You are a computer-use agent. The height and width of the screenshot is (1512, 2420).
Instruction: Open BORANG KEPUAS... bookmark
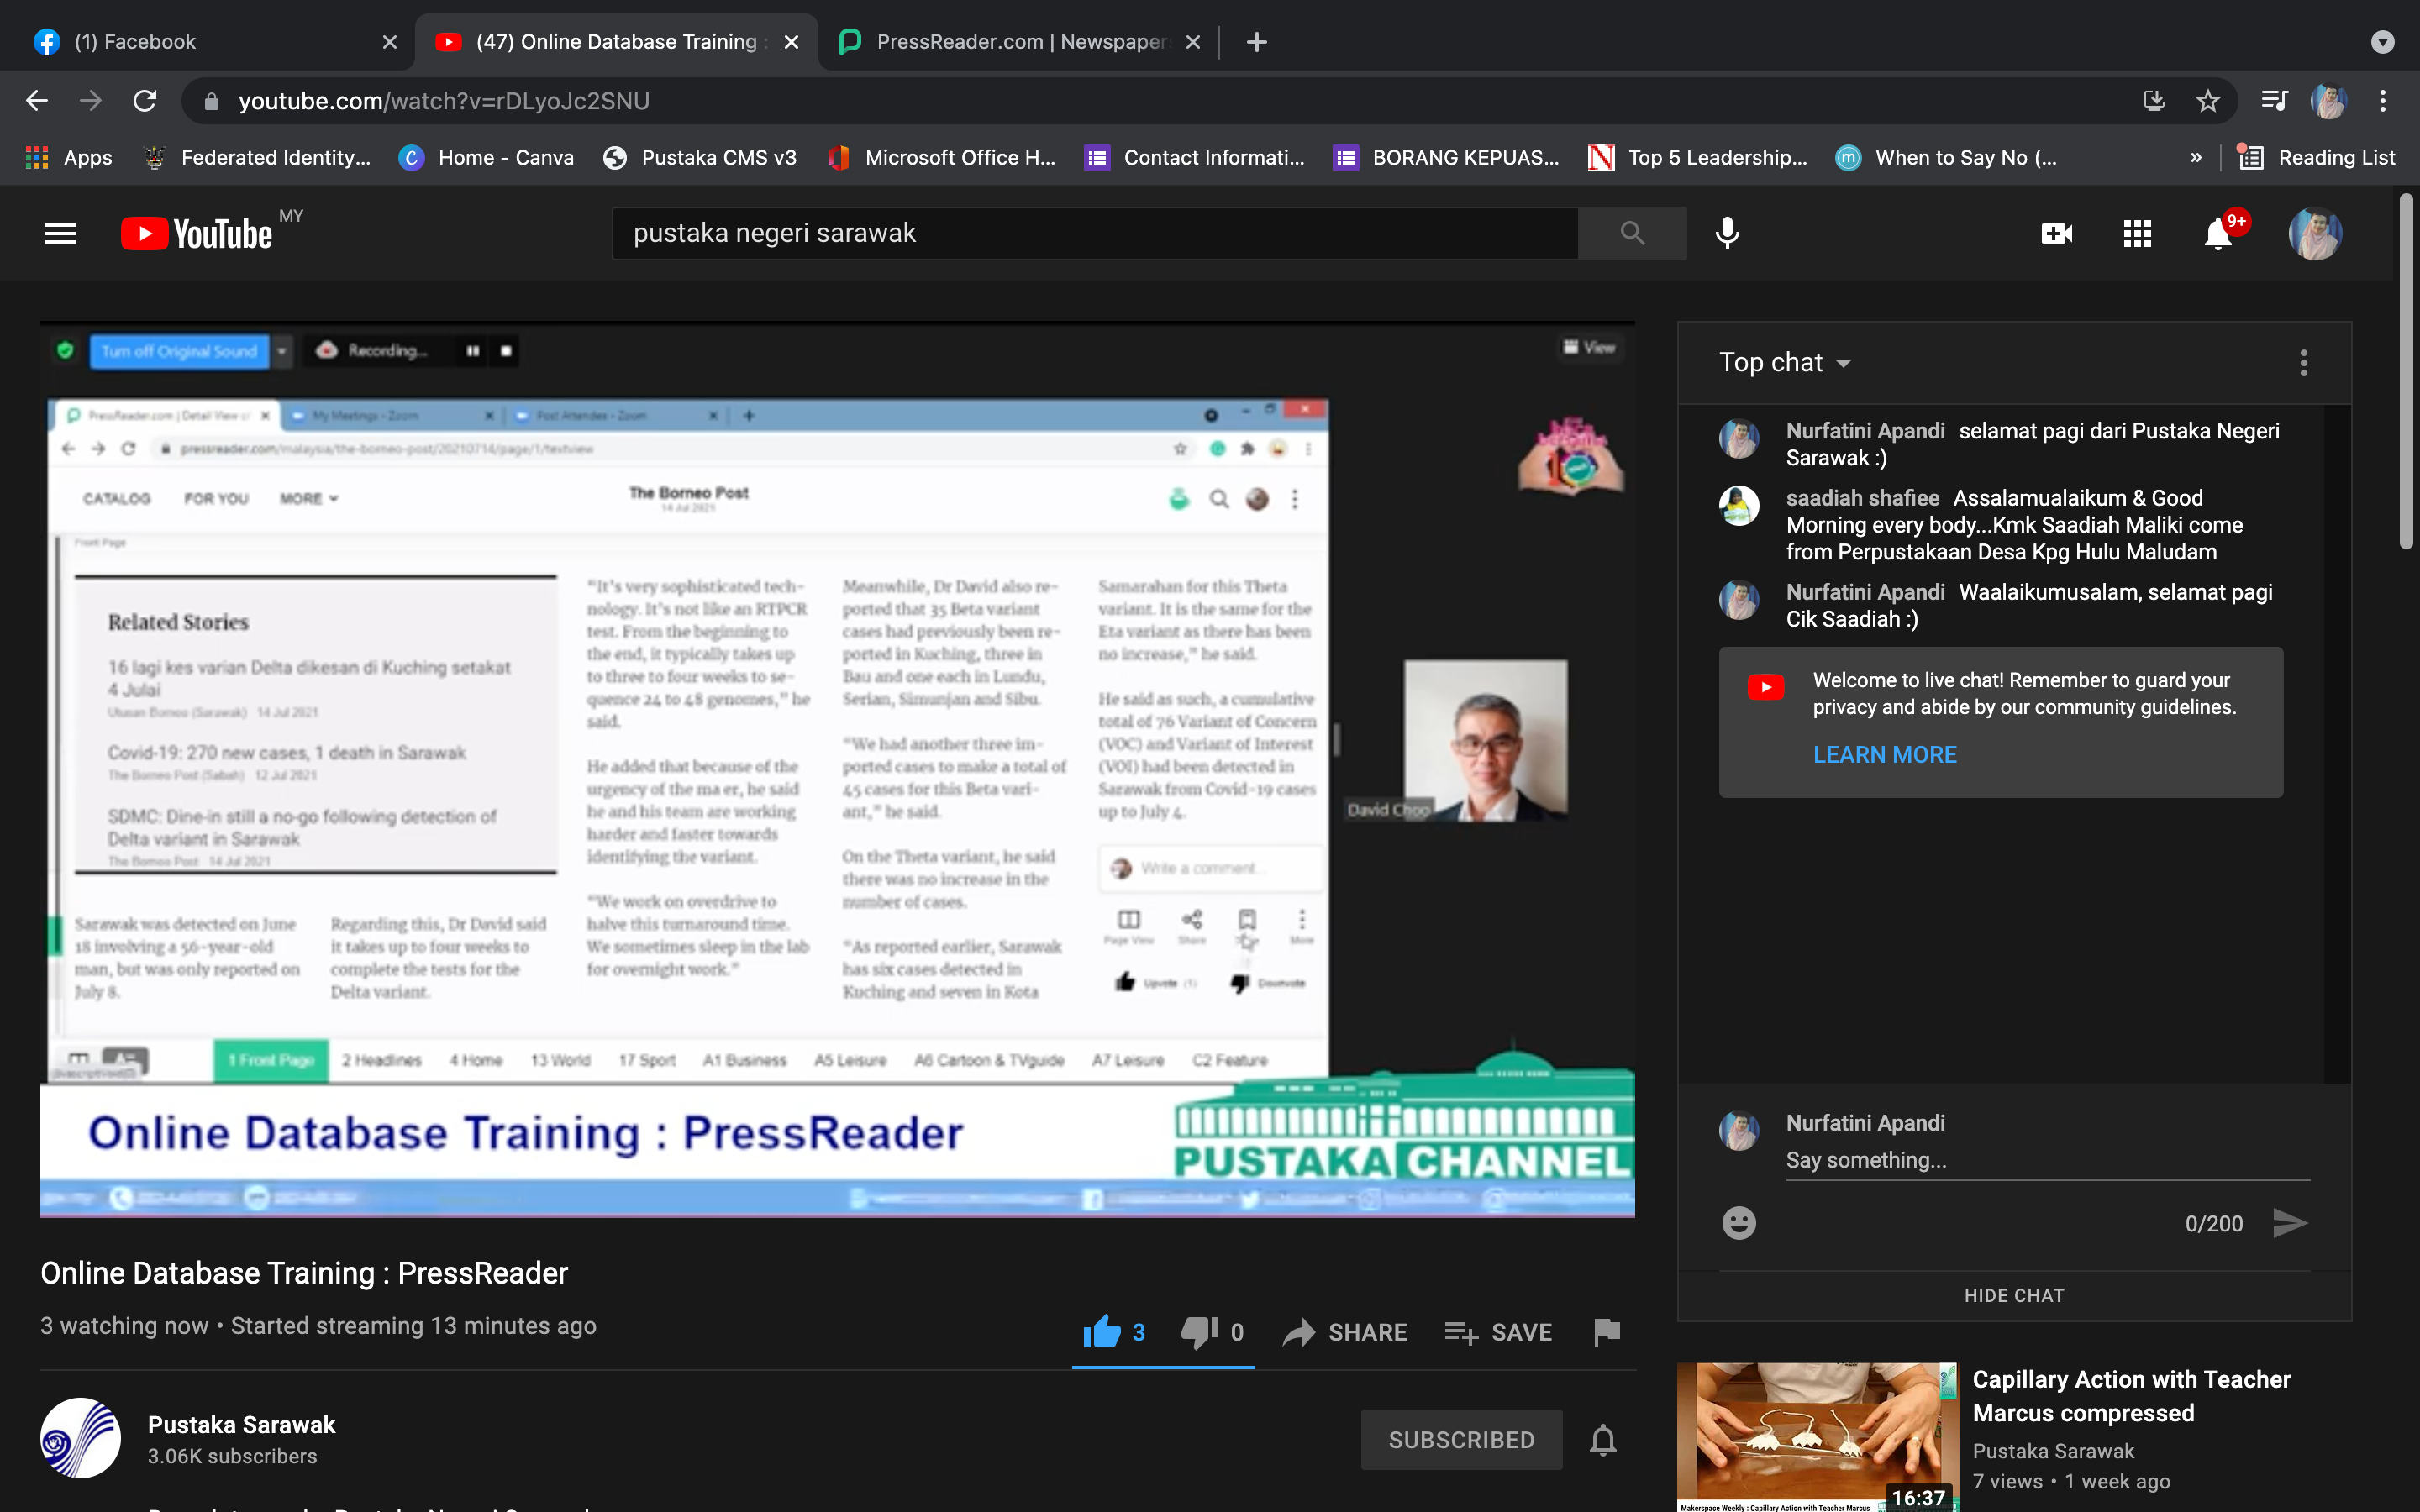coord(1446,158)
